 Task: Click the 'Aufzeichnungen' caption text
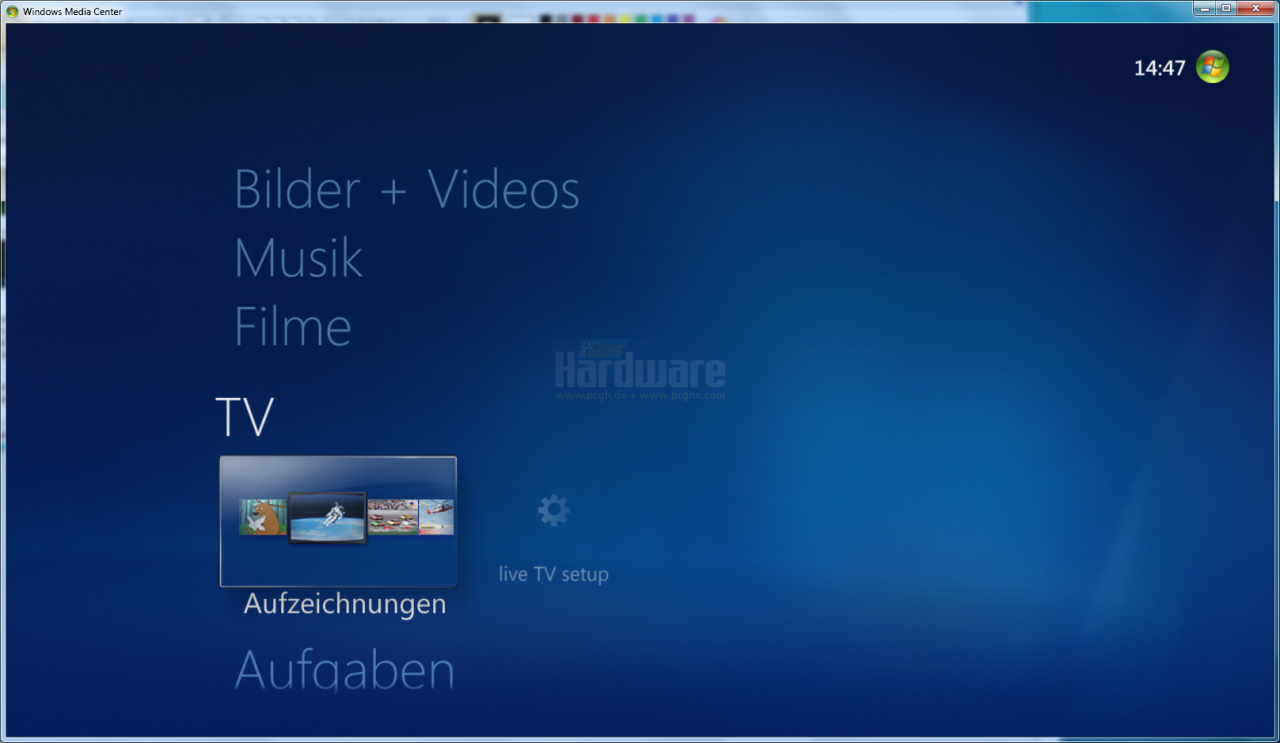(x=345, y=604)
